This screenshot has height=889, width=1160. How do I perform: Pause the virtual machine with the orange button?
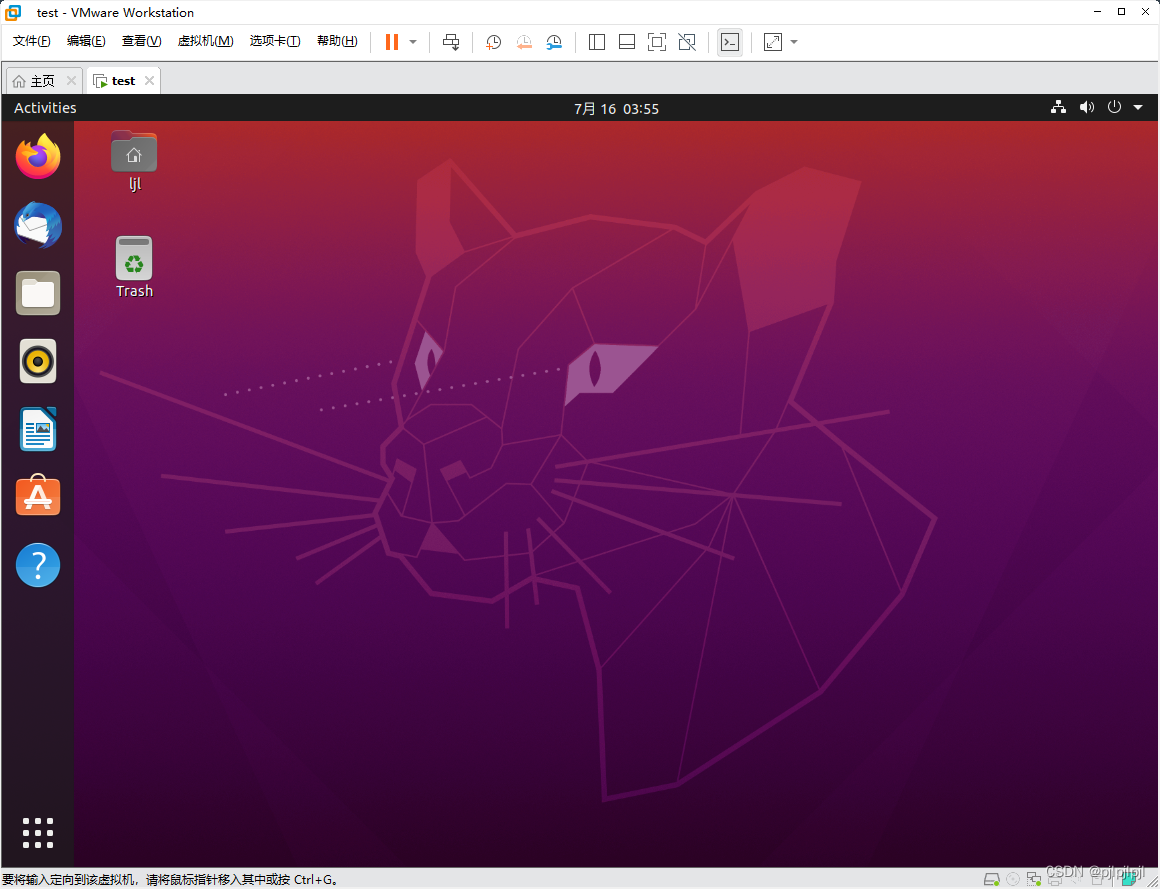click(x=392, y=42)
